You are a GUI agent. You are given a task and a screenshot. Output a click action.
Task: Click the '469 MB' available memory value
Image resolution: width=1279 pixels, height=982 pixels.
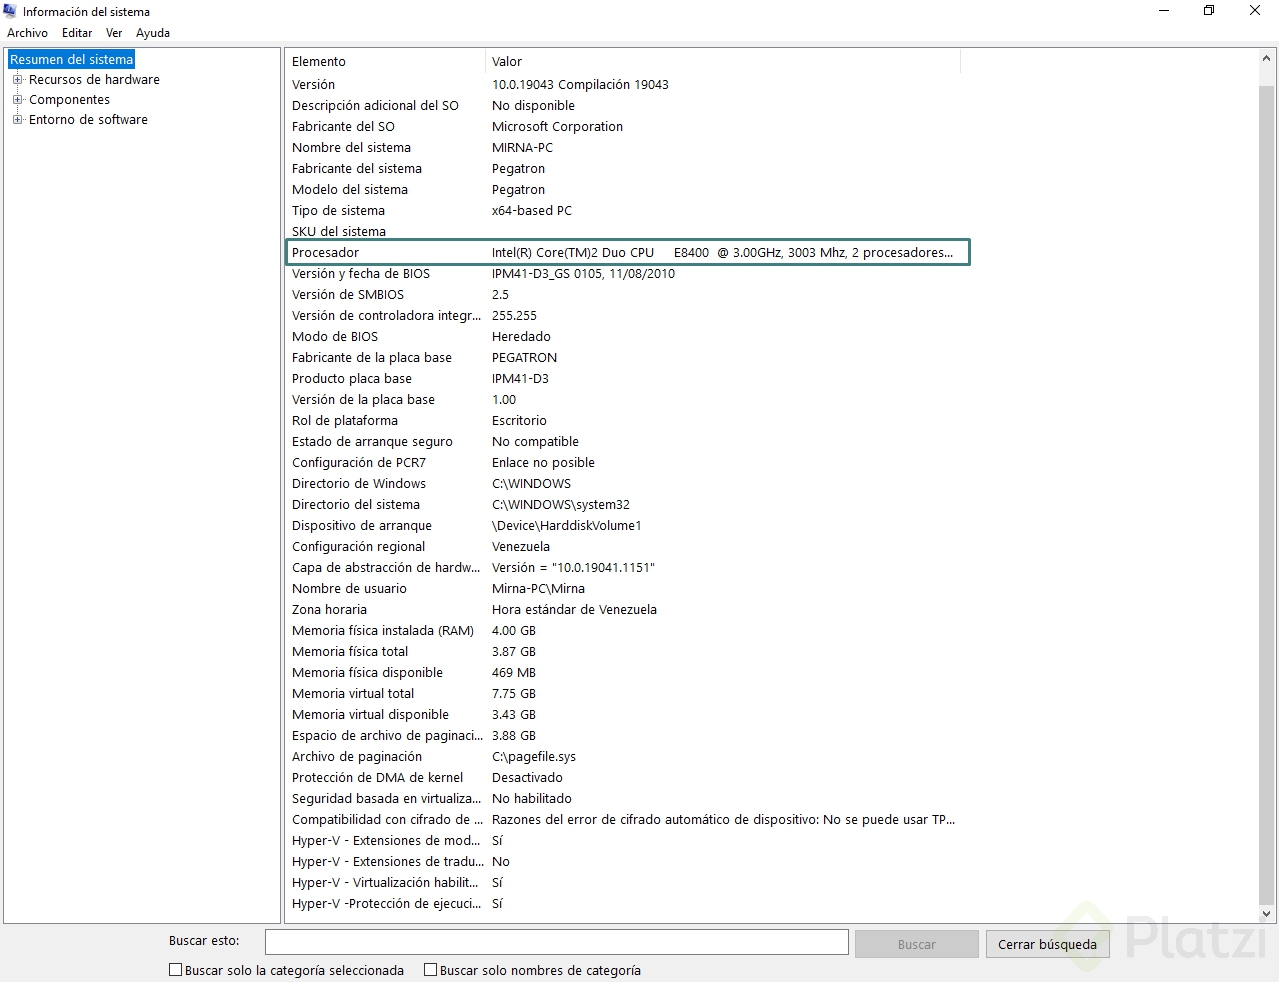[x=514, y=673]
